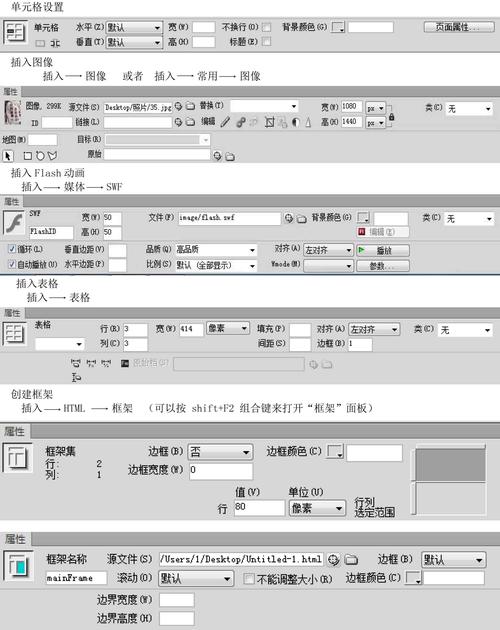Select the pointer hotspot tool
Screen dimensions: 500x630
coord(8,156)
